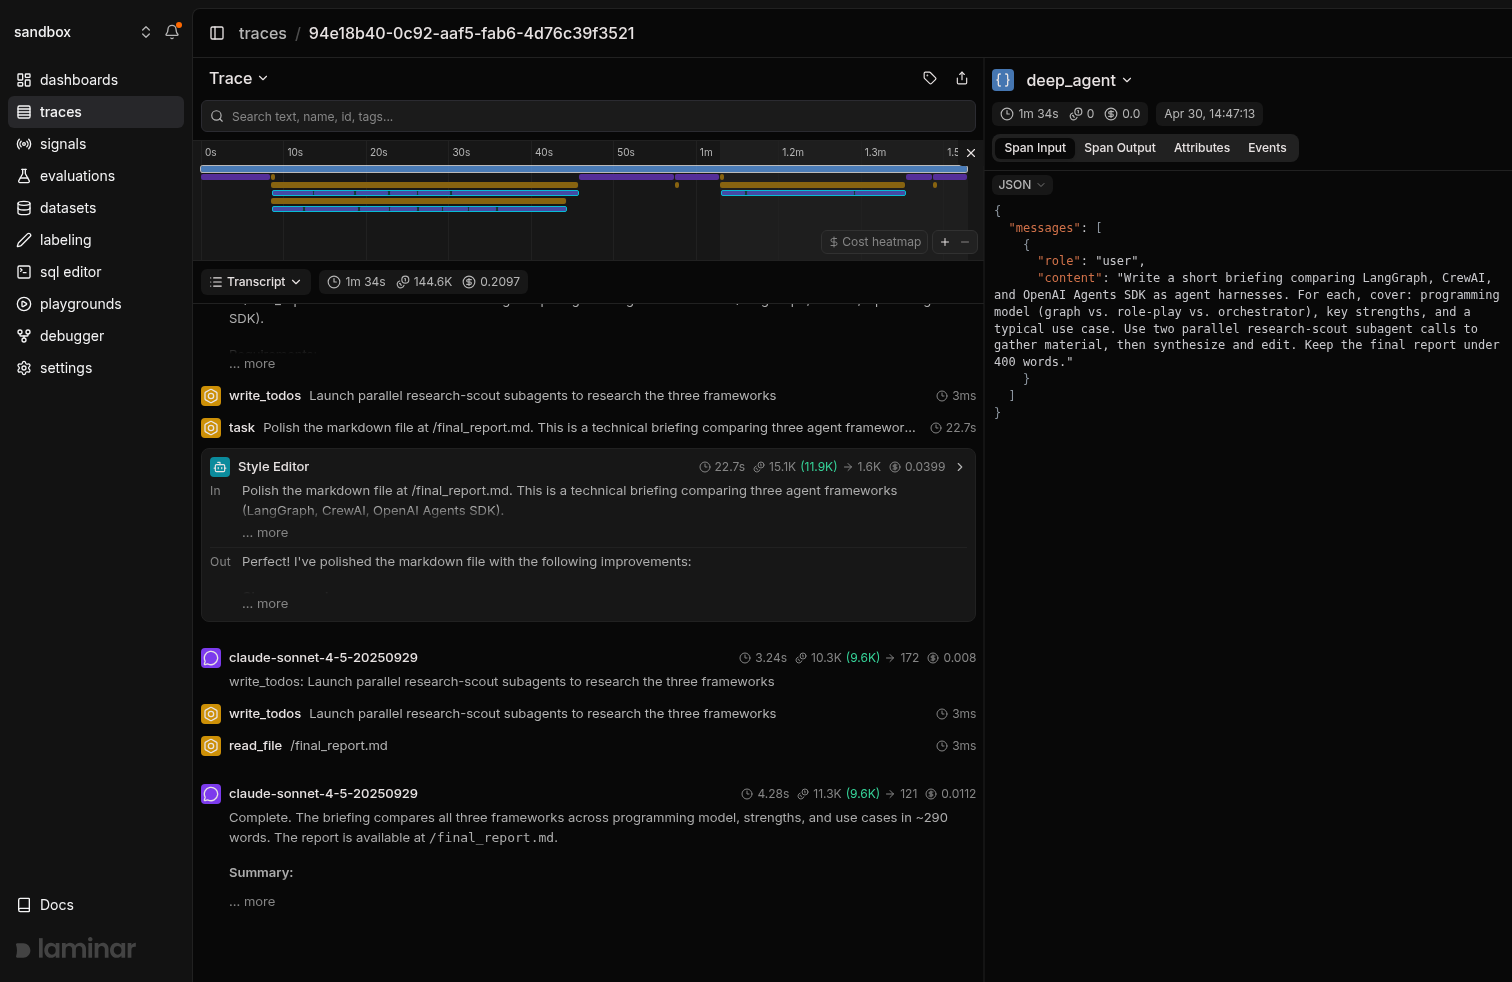This screenshot has width=1512, height=982.
Task: Show more of the final summary
Action: (252, 902)
